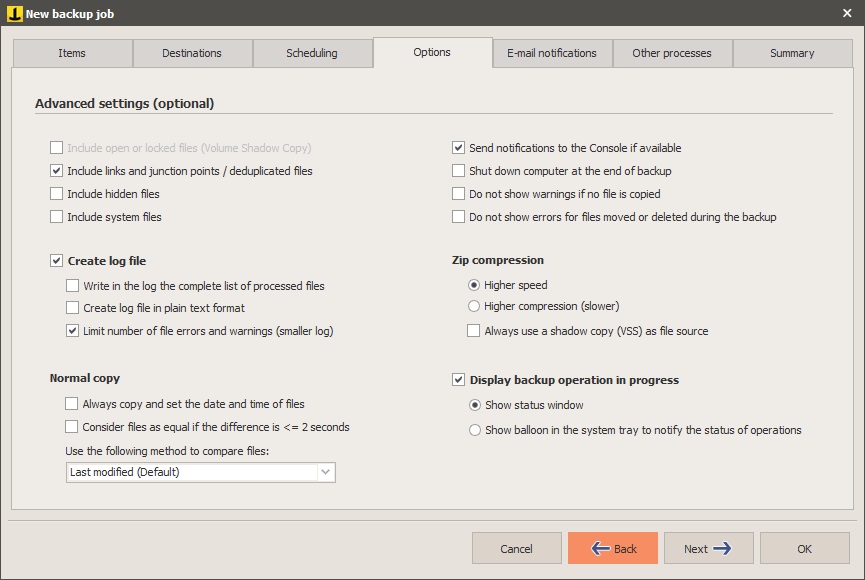Open the E-mail notifications tab

[x=551, y=53]
